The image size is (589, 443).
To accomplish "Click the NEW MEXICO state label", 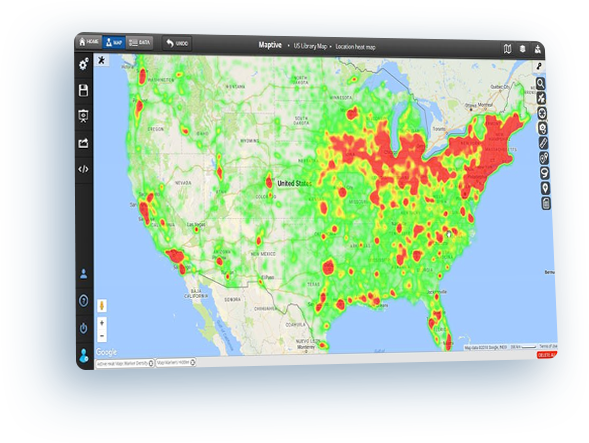I will [x=263, y=254].
